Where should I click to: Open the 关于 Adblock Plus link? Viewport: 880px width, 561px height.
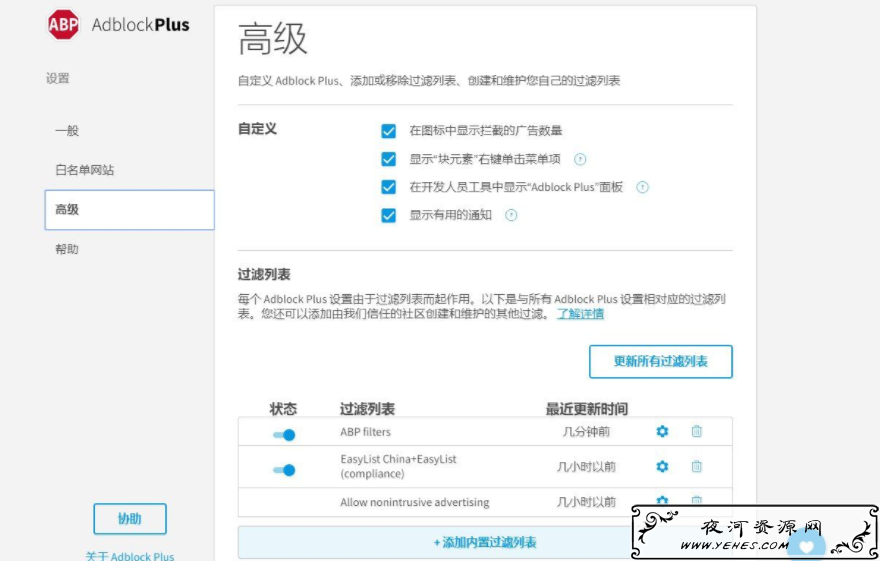tap(130, 557)
